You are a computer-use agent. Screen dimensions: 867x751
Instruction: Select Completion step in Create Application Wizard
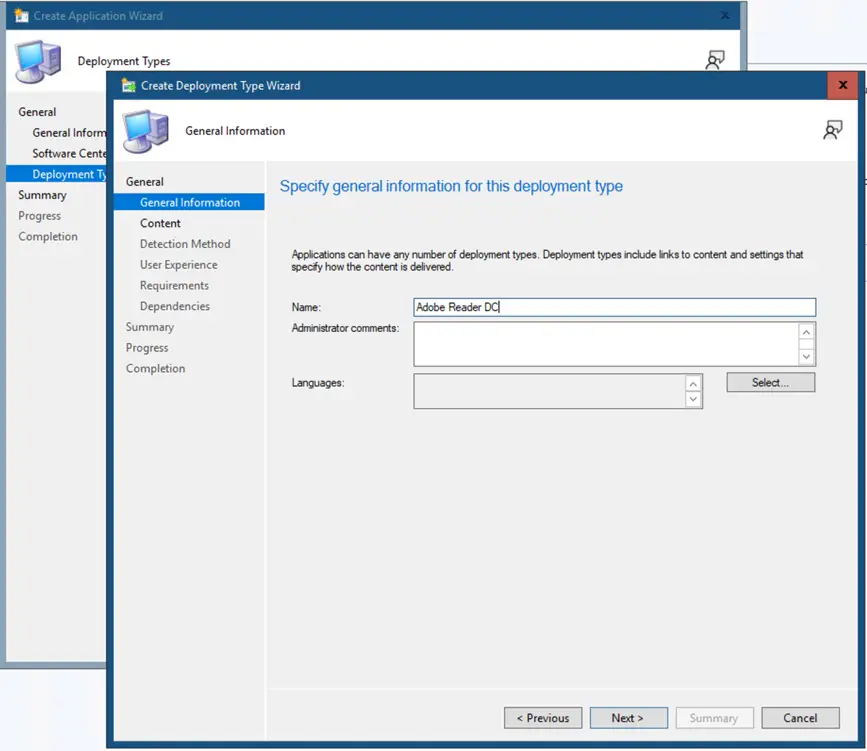(x=48, y=236)
